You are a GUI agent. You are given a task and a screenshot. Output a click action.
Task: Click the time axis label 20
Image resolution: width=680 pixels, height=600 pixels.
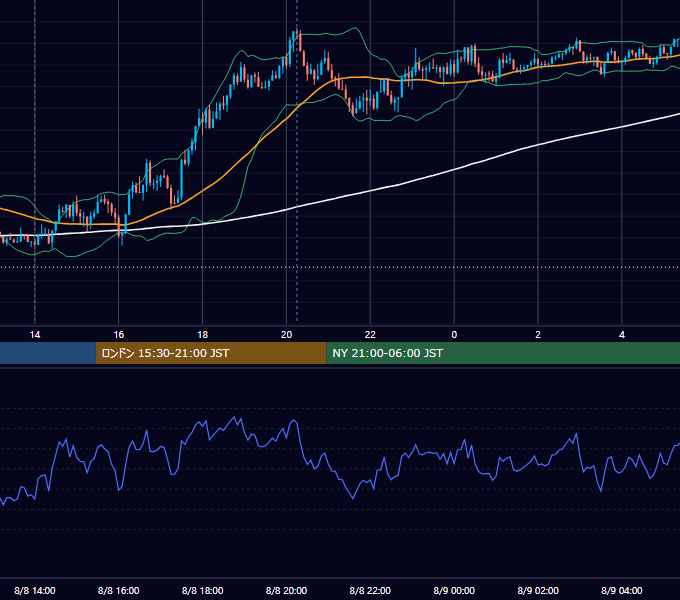click(x=286, y=335)
